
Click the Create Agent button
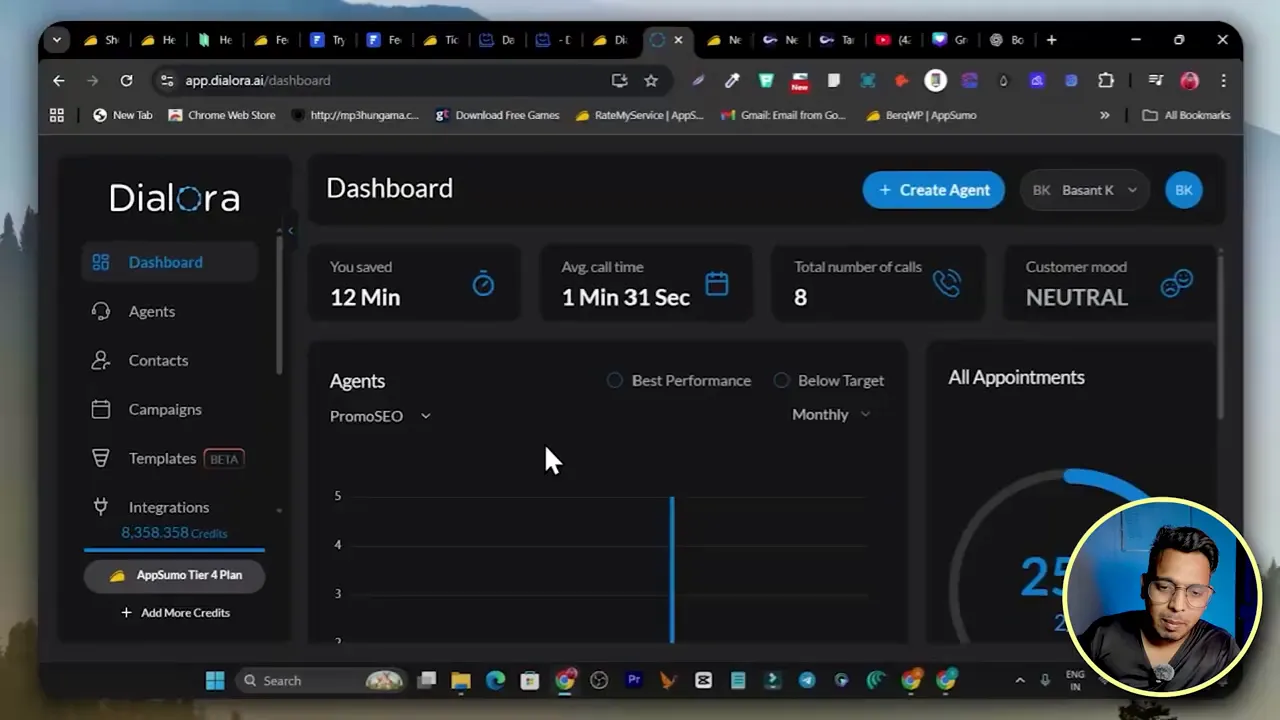pos(932,190)
